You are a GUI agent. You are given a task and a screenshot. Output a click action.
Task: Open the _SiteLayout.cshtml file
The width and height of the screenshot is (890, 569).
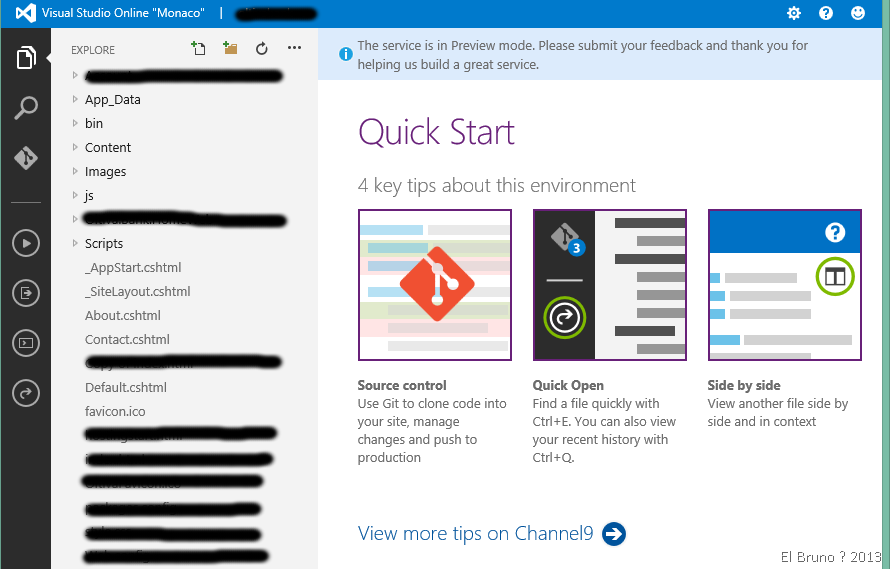coord(137,292)
